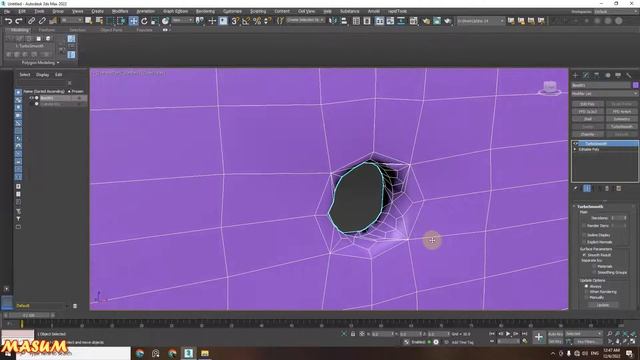Select the Unlink Selection icon

42,21
